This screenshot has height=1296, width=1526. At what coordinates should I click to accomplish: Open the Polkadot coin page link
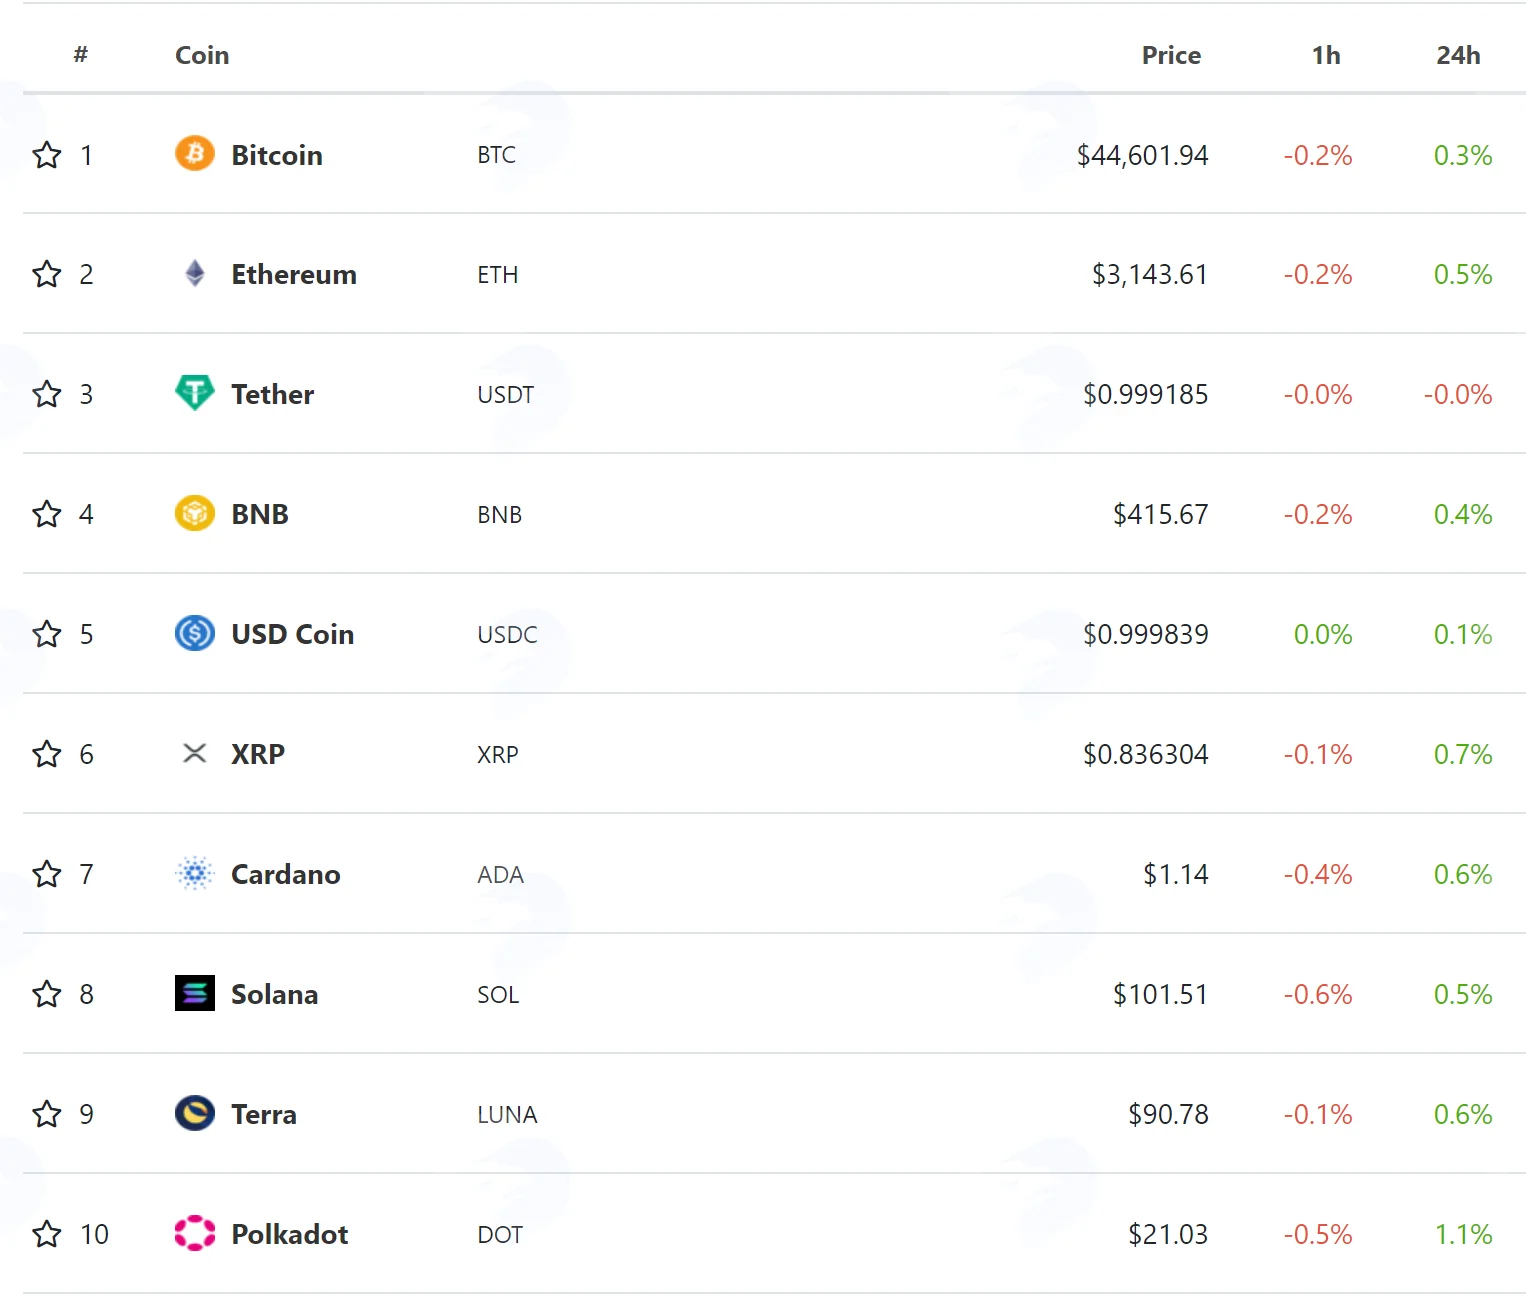[x=290, y=1234]
